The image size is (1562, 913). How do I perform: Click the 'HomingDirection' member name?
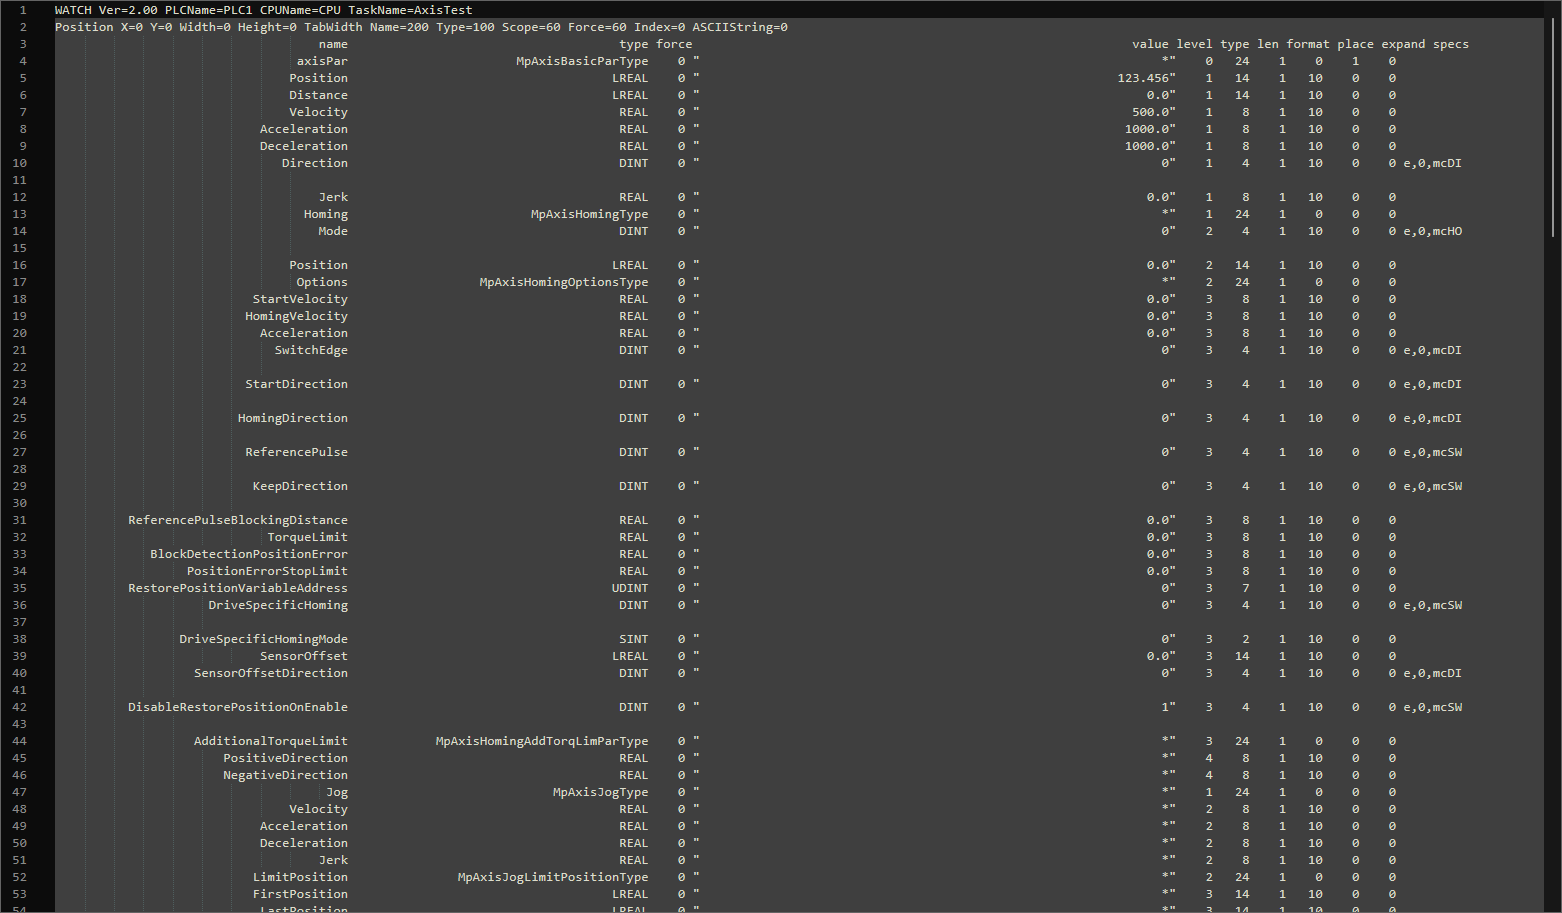293,418
